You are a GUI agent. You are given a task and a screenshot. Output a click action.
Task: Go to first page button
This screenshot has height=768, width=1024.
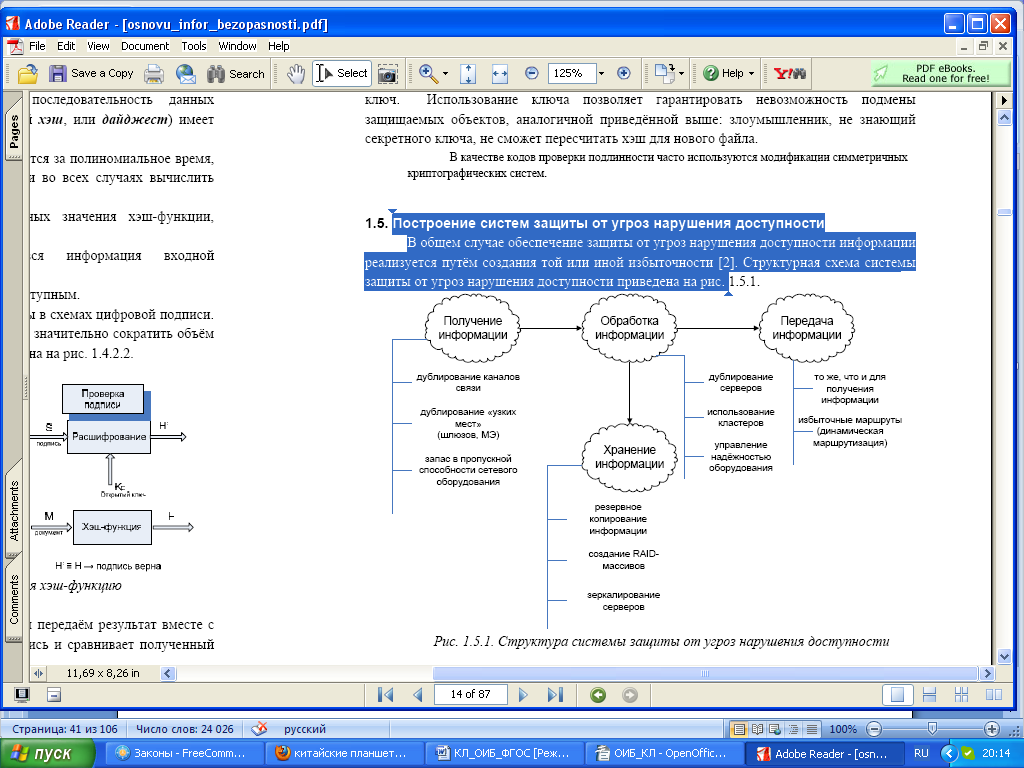coord(385,694)
